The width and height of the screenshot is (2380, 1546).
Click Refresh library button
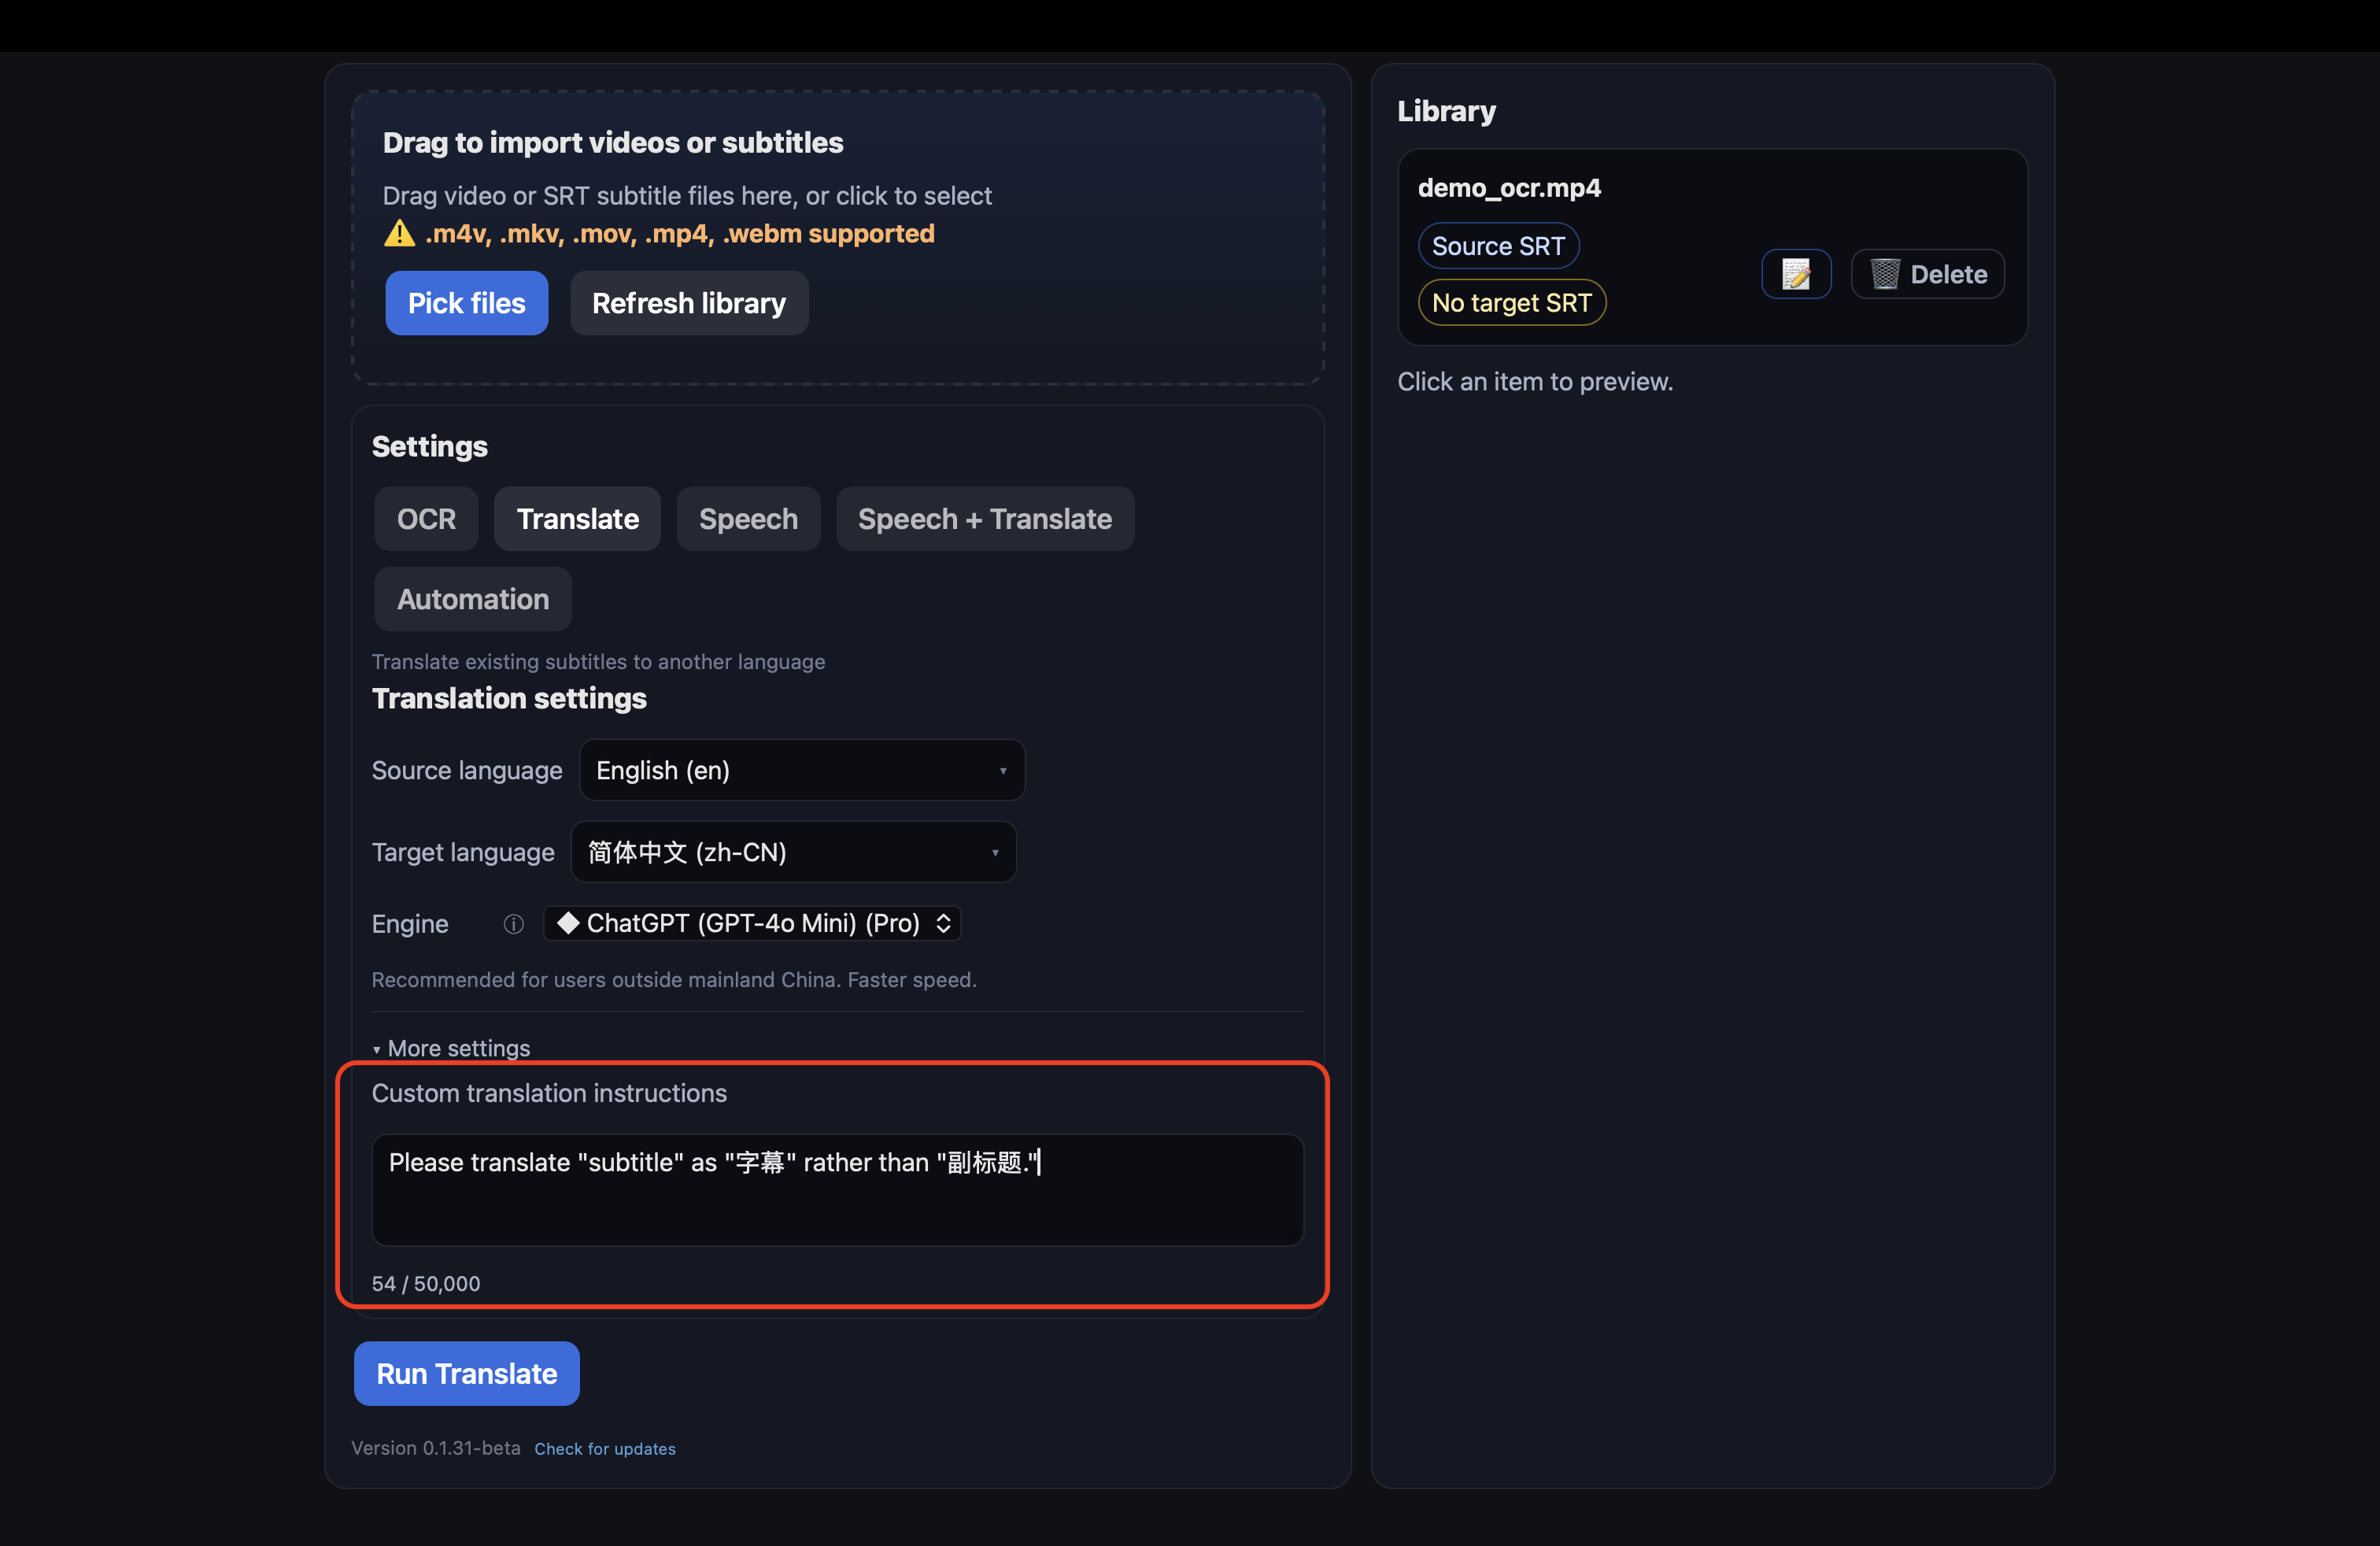pyautogui.click(x=689, y=303)
